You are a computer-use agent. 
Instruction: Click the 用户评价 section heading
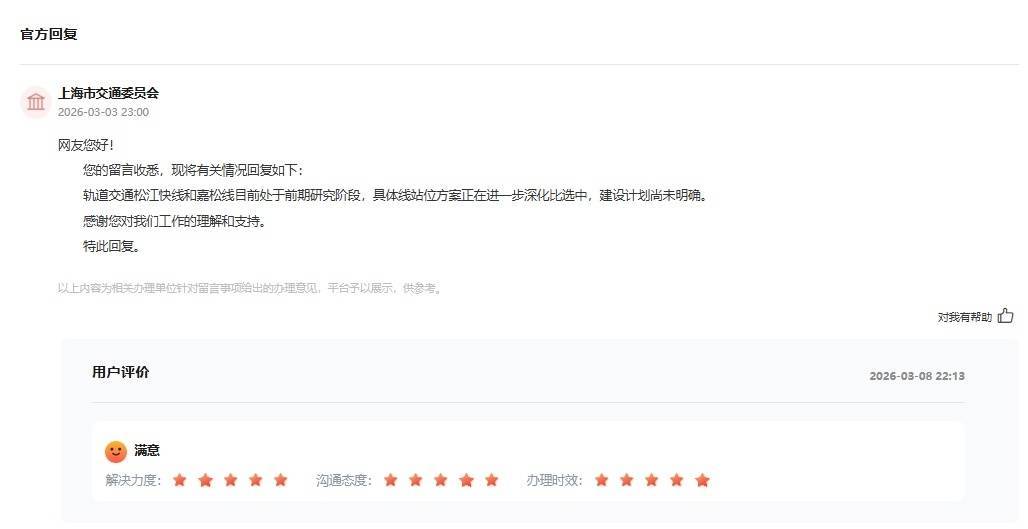point(121,372)
